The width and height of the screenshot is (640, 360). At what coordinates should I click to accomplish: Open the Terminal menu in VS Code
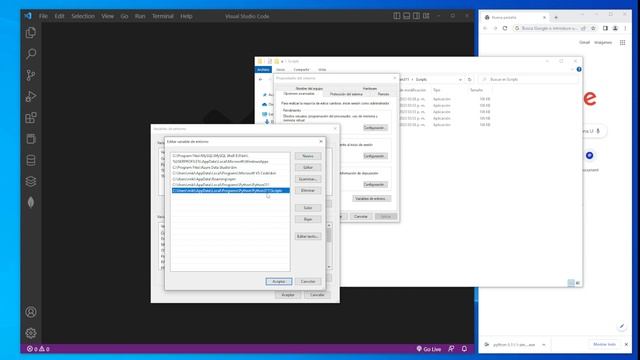(x=162, y=16)
